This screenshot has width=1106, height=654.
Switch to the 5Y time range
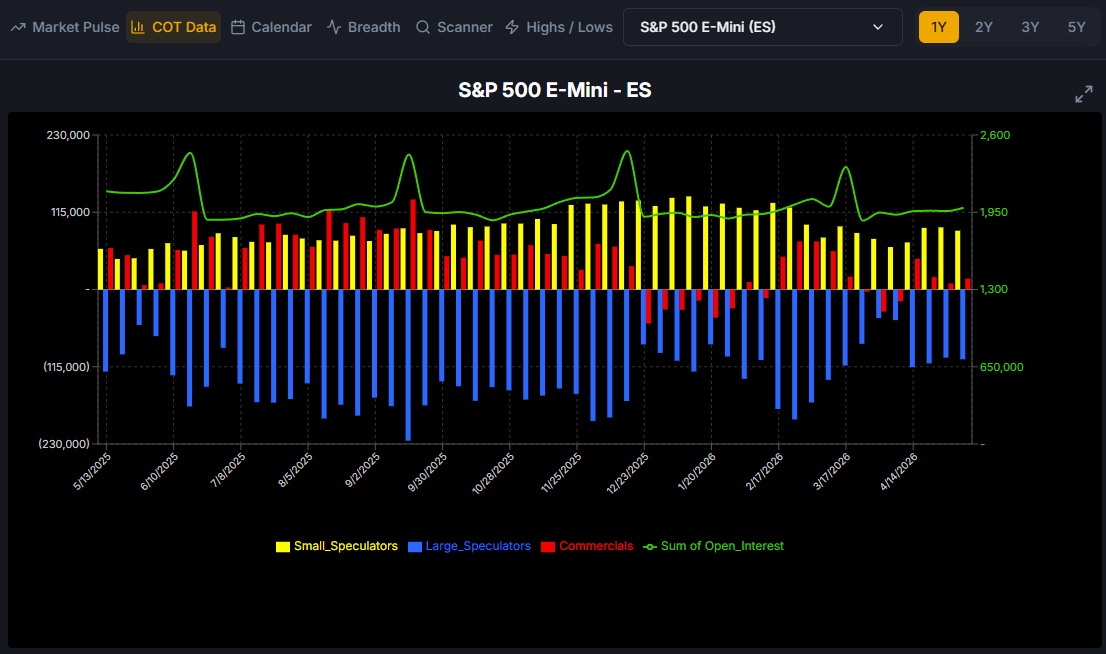click(x=1076, y=27)
